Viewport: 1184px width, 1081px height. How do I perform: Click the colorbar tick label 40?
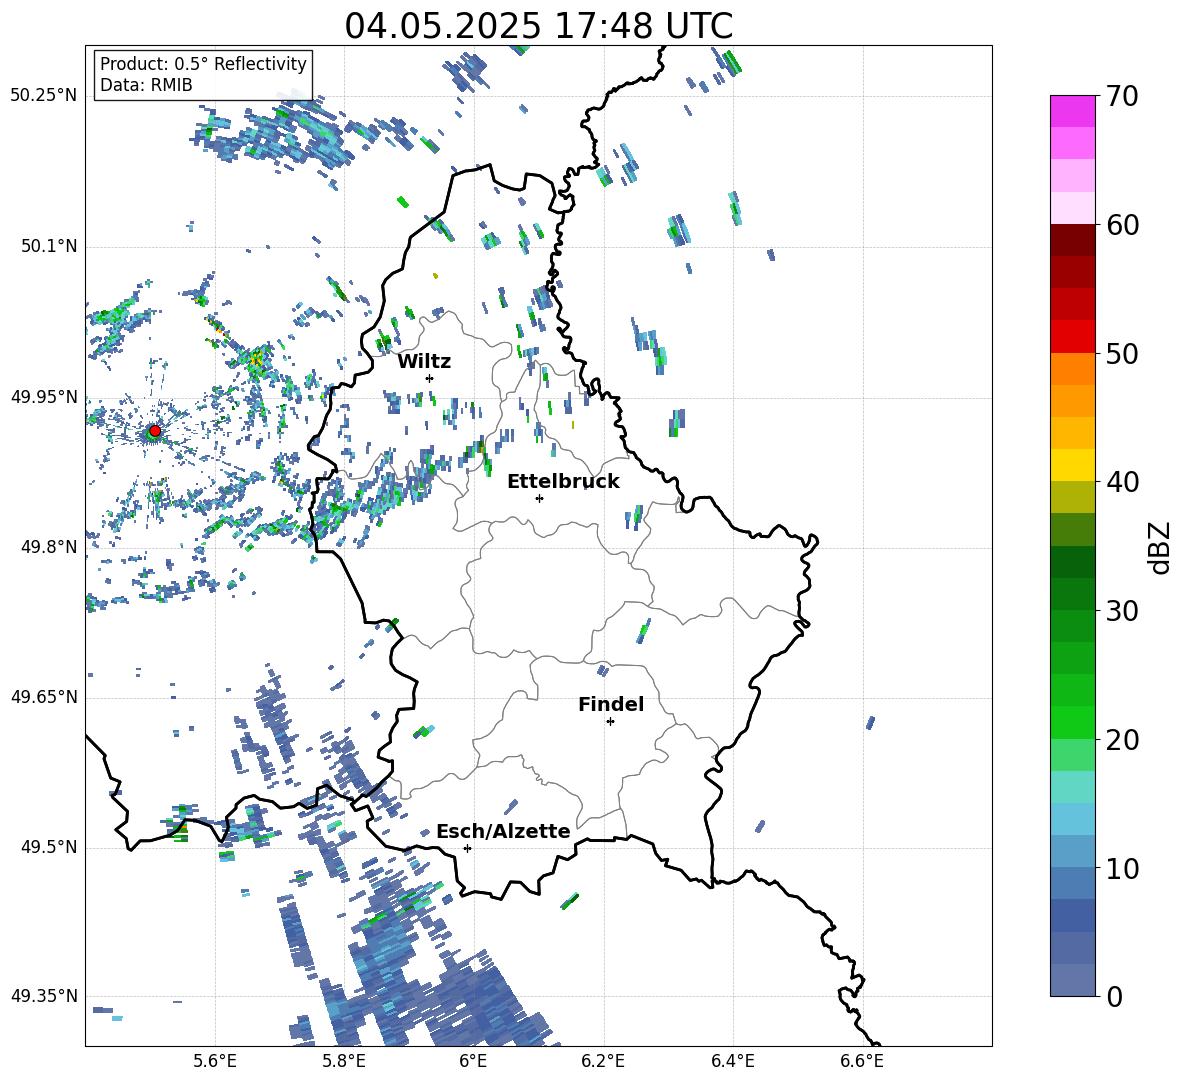point(1122,482)
